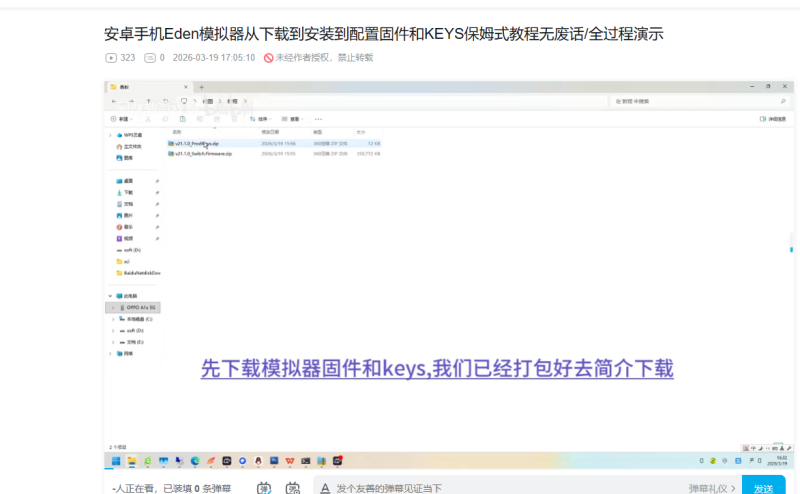
Task: Click the new tab plus button in Explorer
Action: [x=202, y=87]
